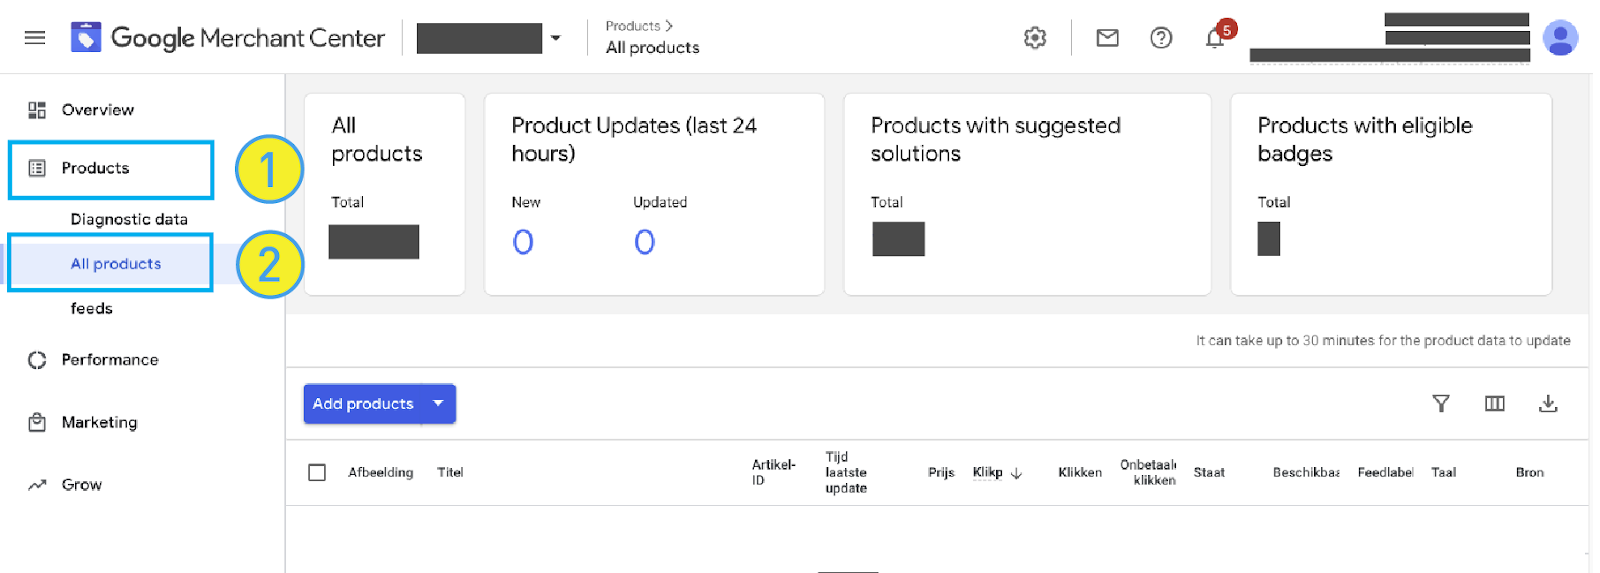Click the Products breadcrumb
The width and height of the screenshot is (1600, 573).
633,26
